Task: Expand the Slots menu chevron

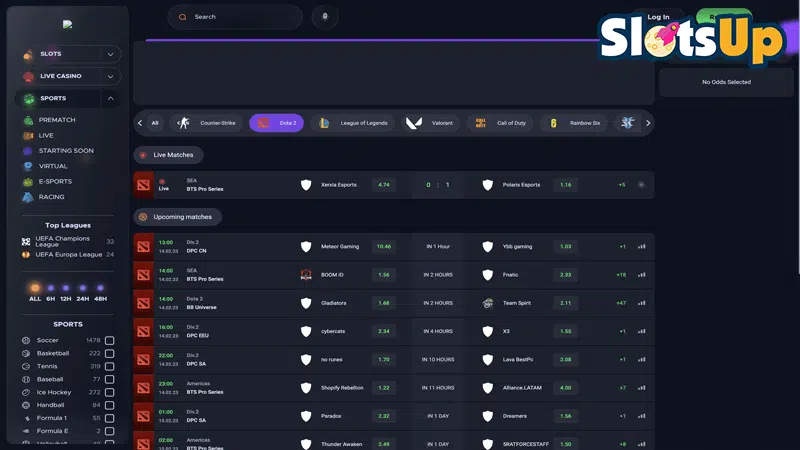Action: point(110,54)
